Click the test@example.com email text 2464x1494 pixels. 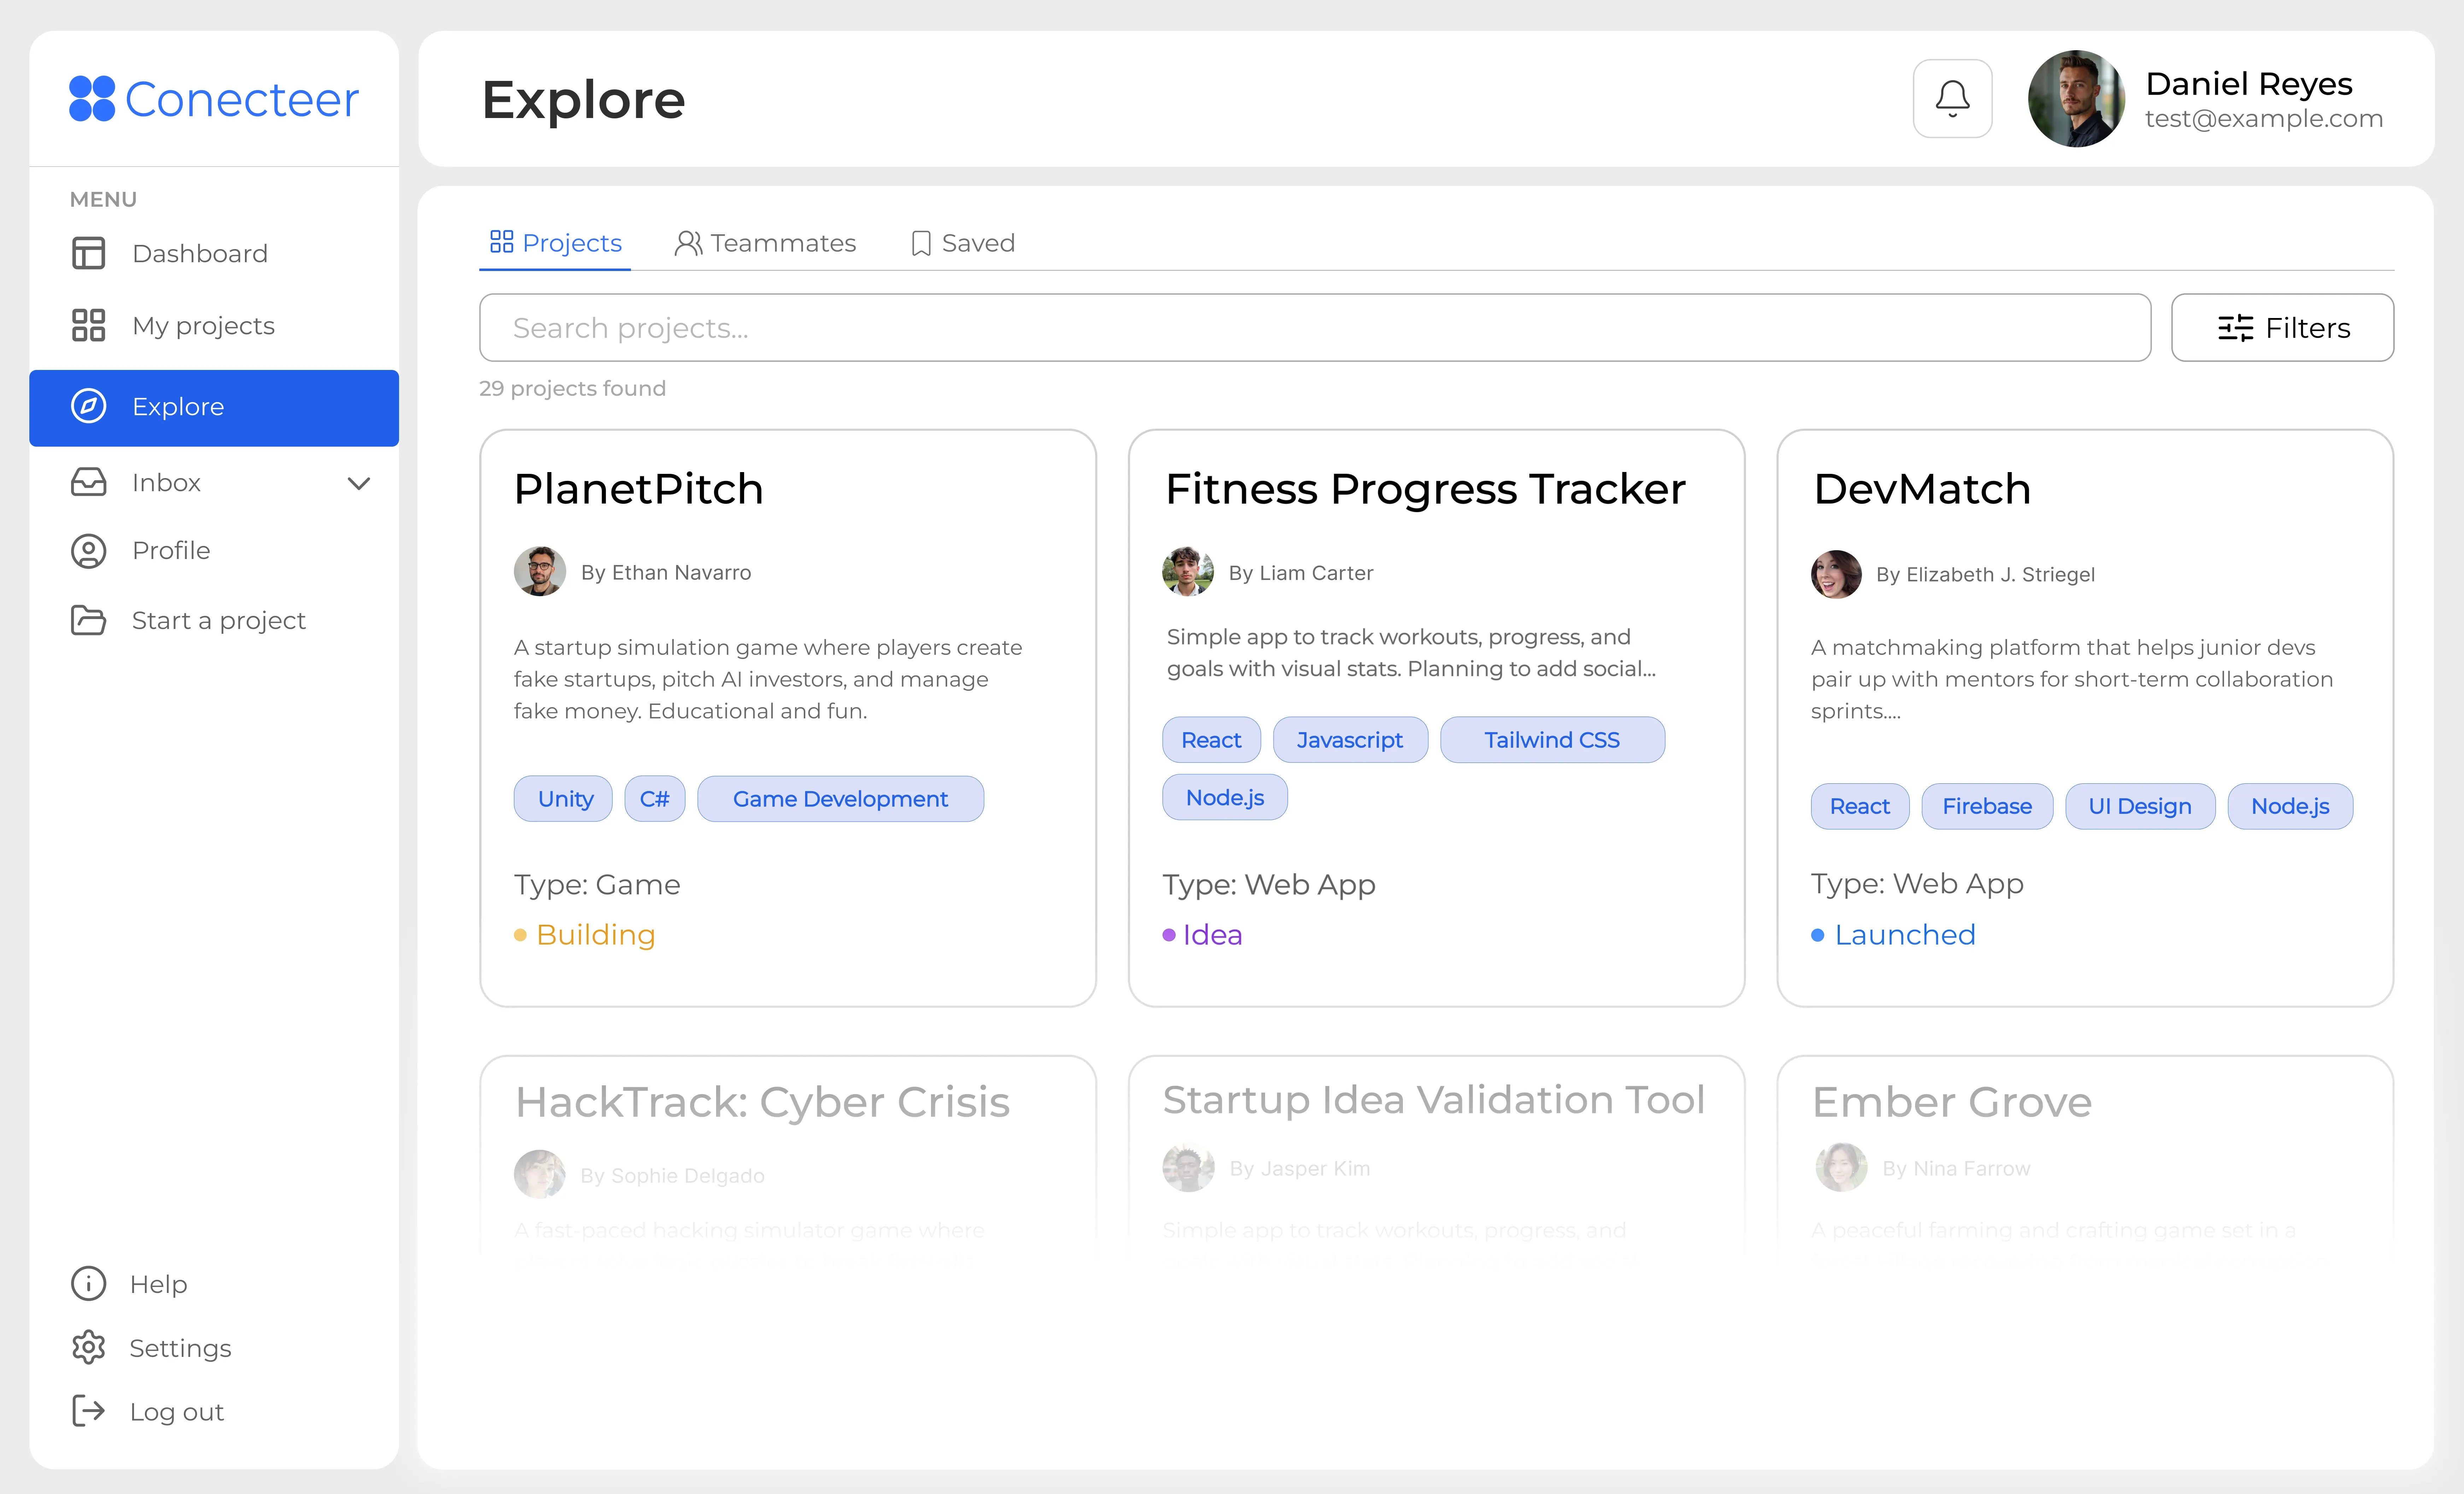[2264, 119]
